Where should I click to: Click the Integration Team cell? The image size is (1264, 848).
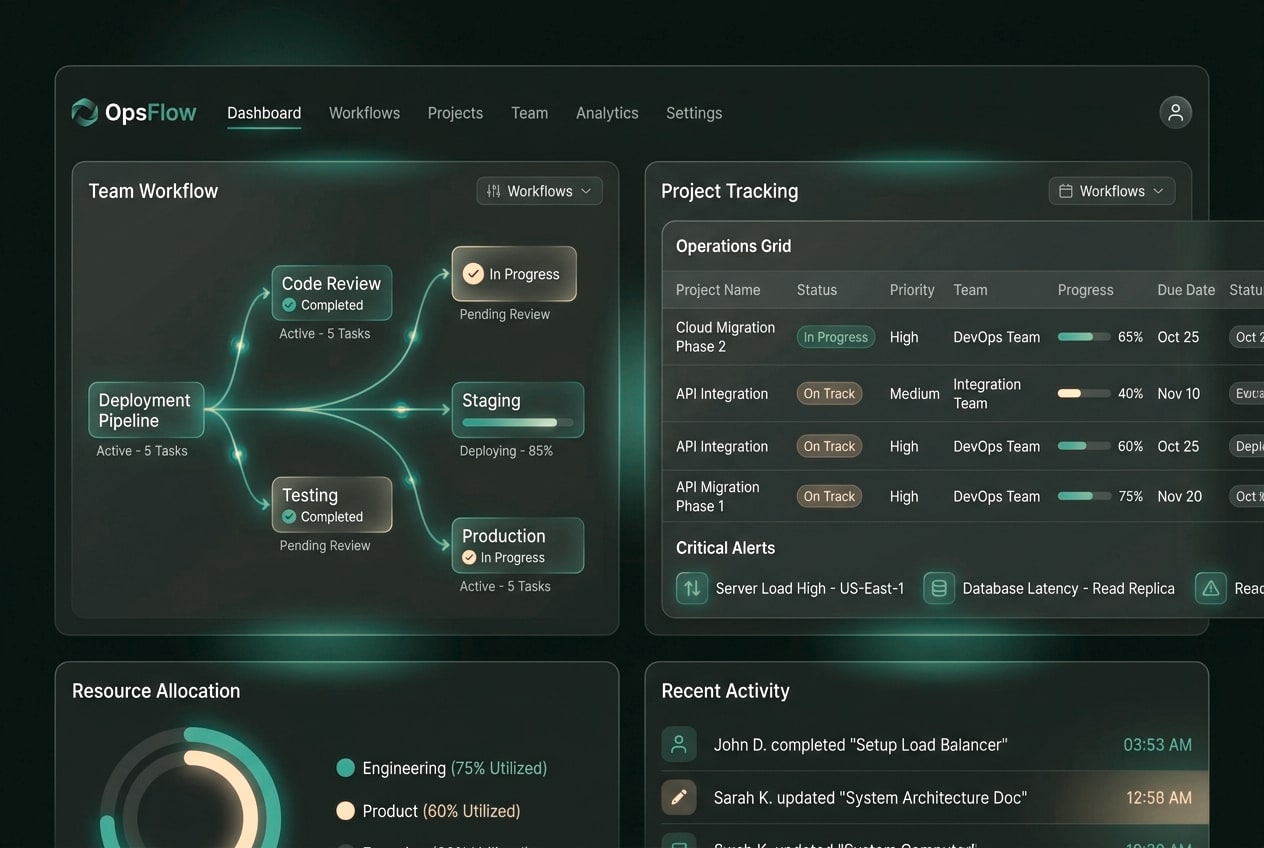[x=987, y=394]
